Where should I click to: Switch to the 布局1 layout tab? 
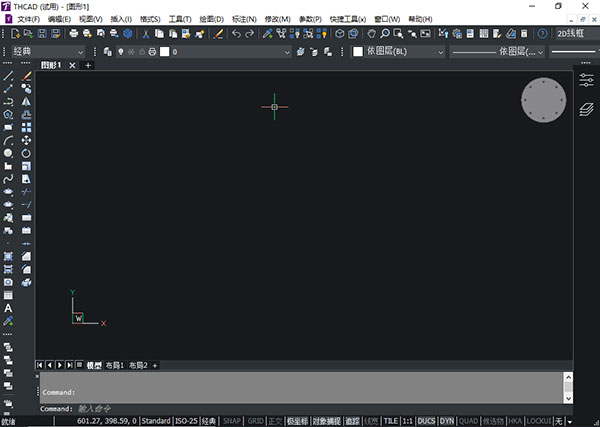116,365
